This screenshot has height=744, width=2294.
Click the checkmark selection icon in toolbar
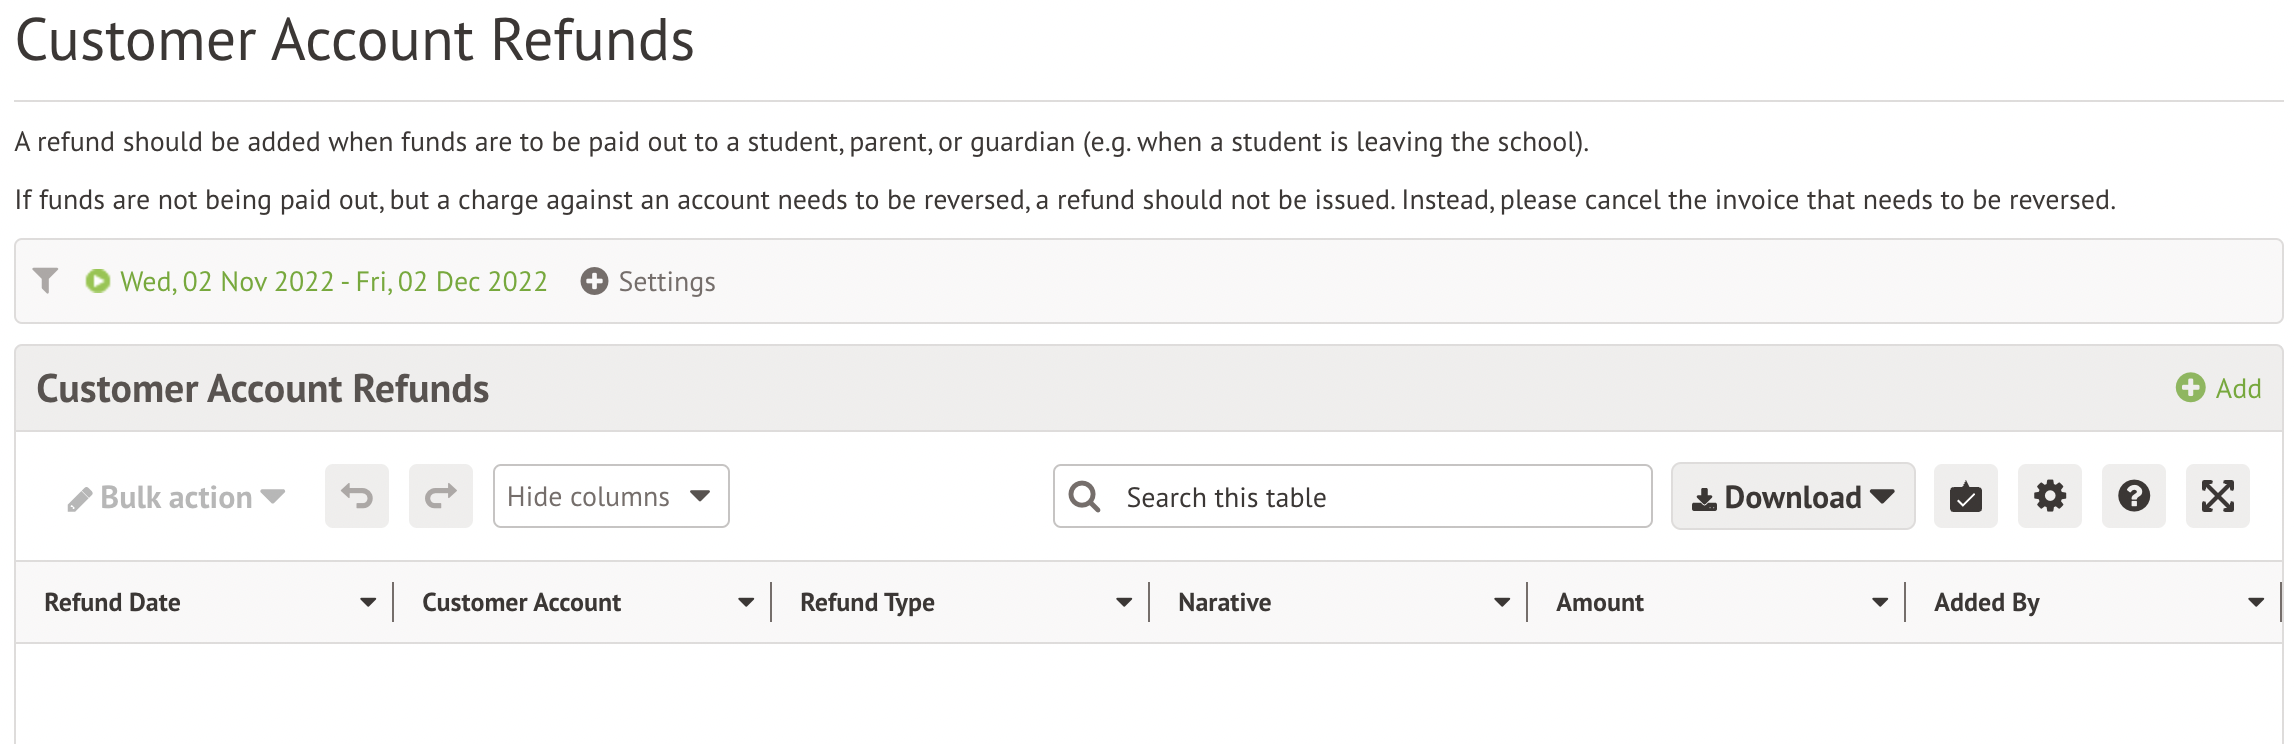(1965, 496)
